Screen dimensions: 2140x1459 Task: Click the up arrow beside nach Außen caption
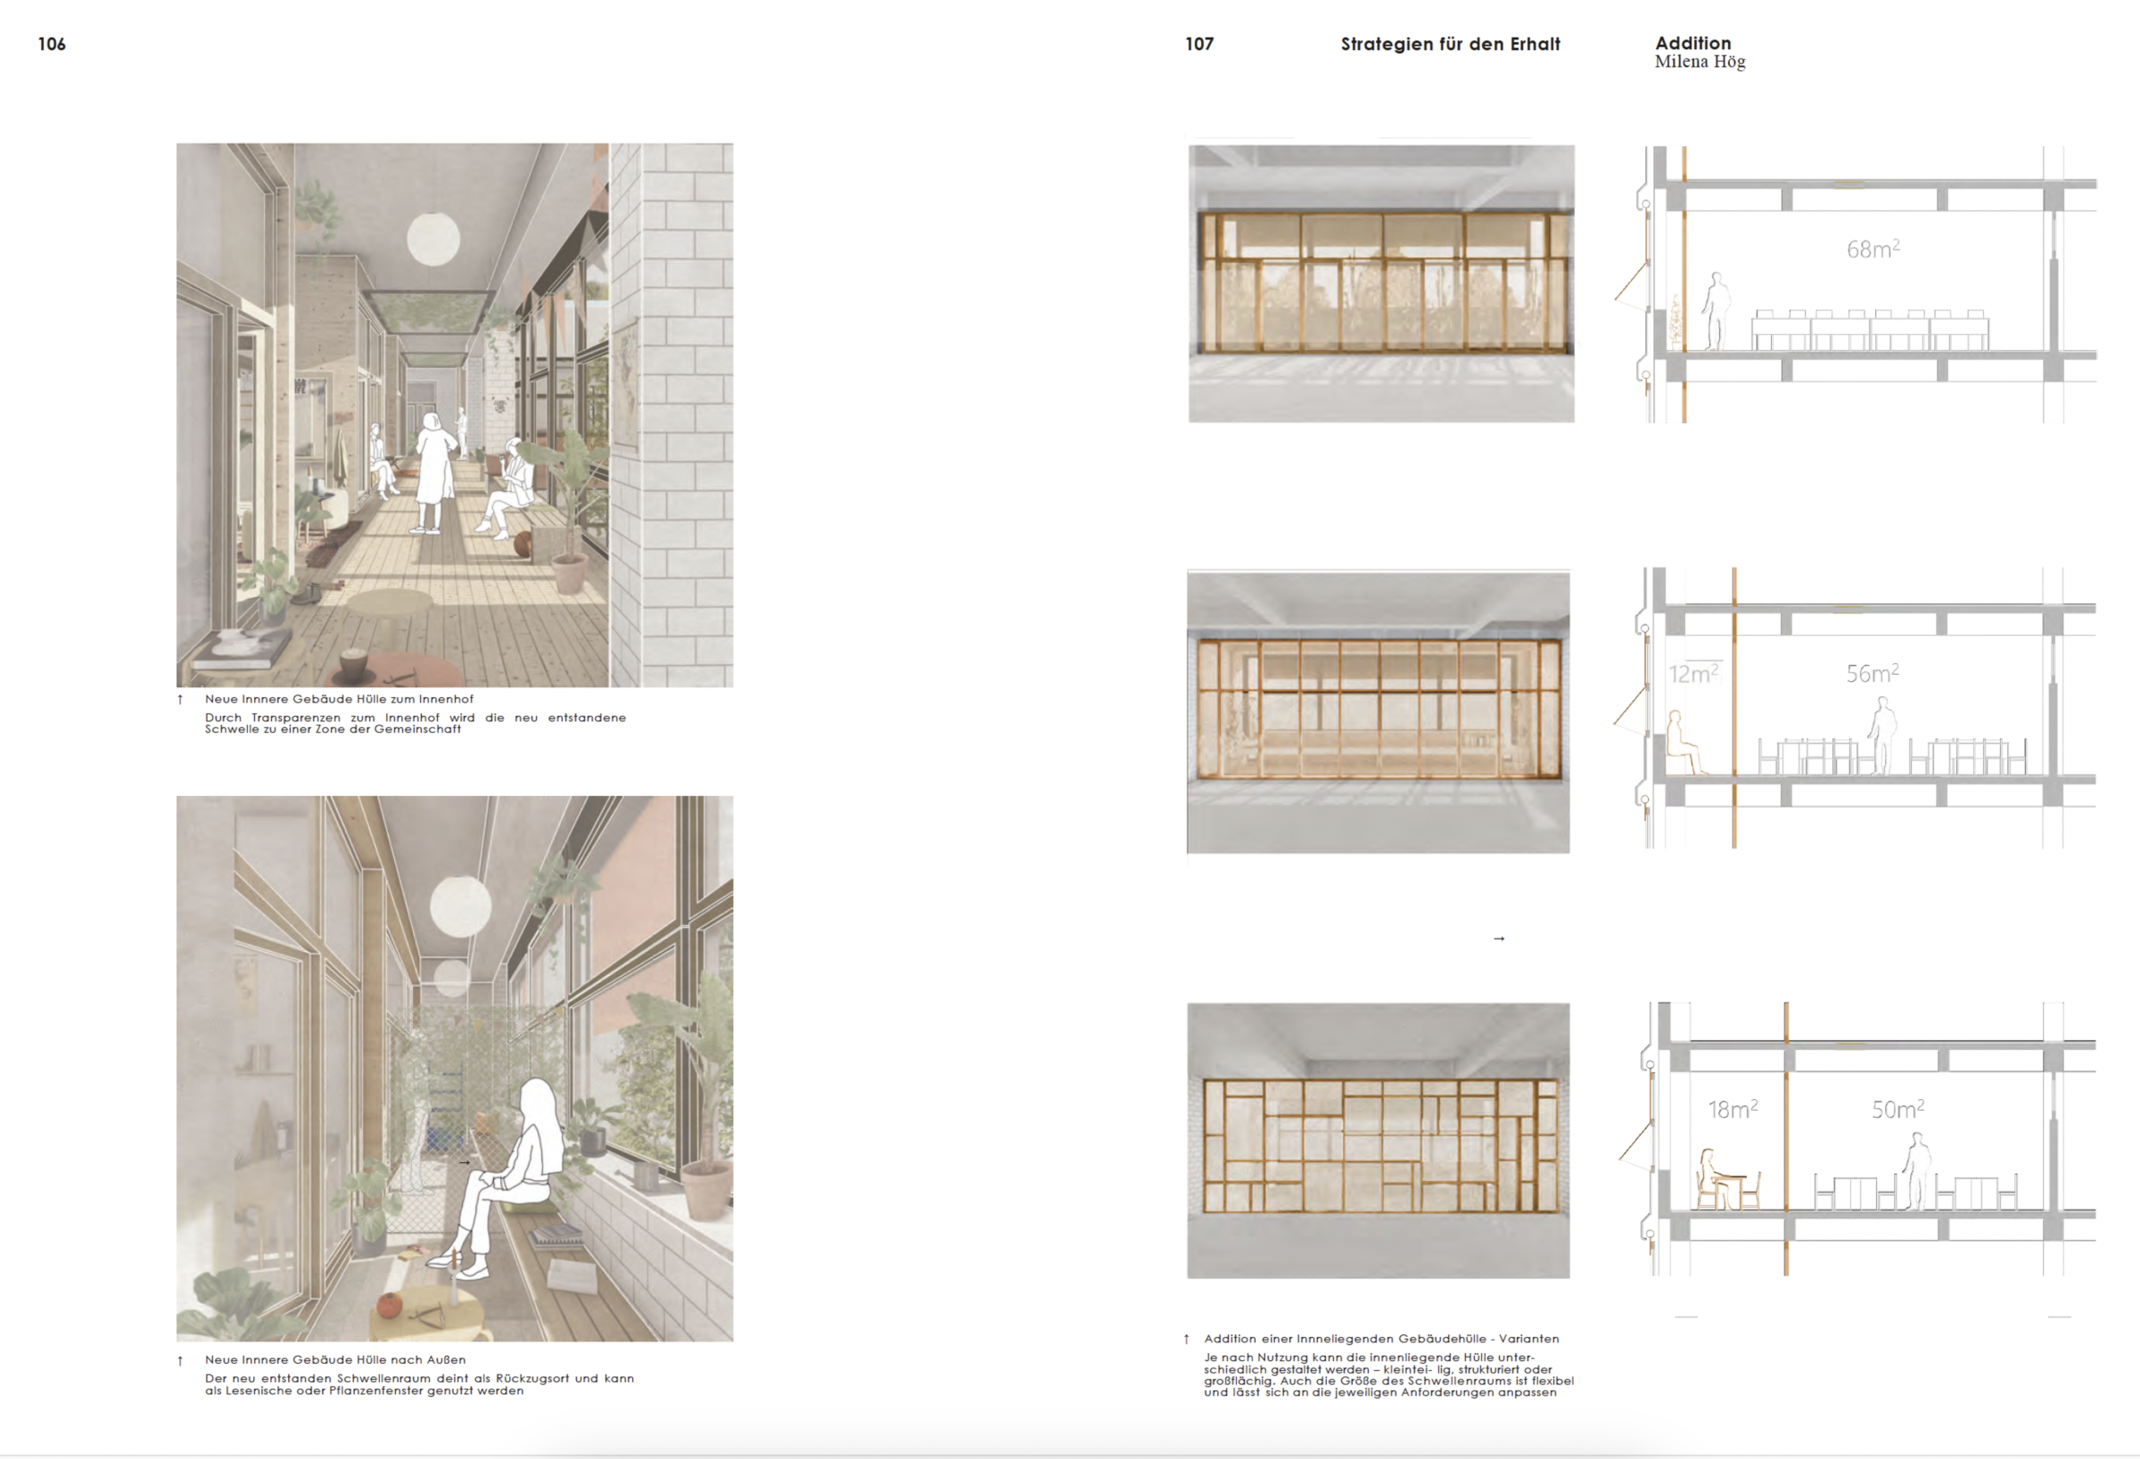(x=180, y=1360)
